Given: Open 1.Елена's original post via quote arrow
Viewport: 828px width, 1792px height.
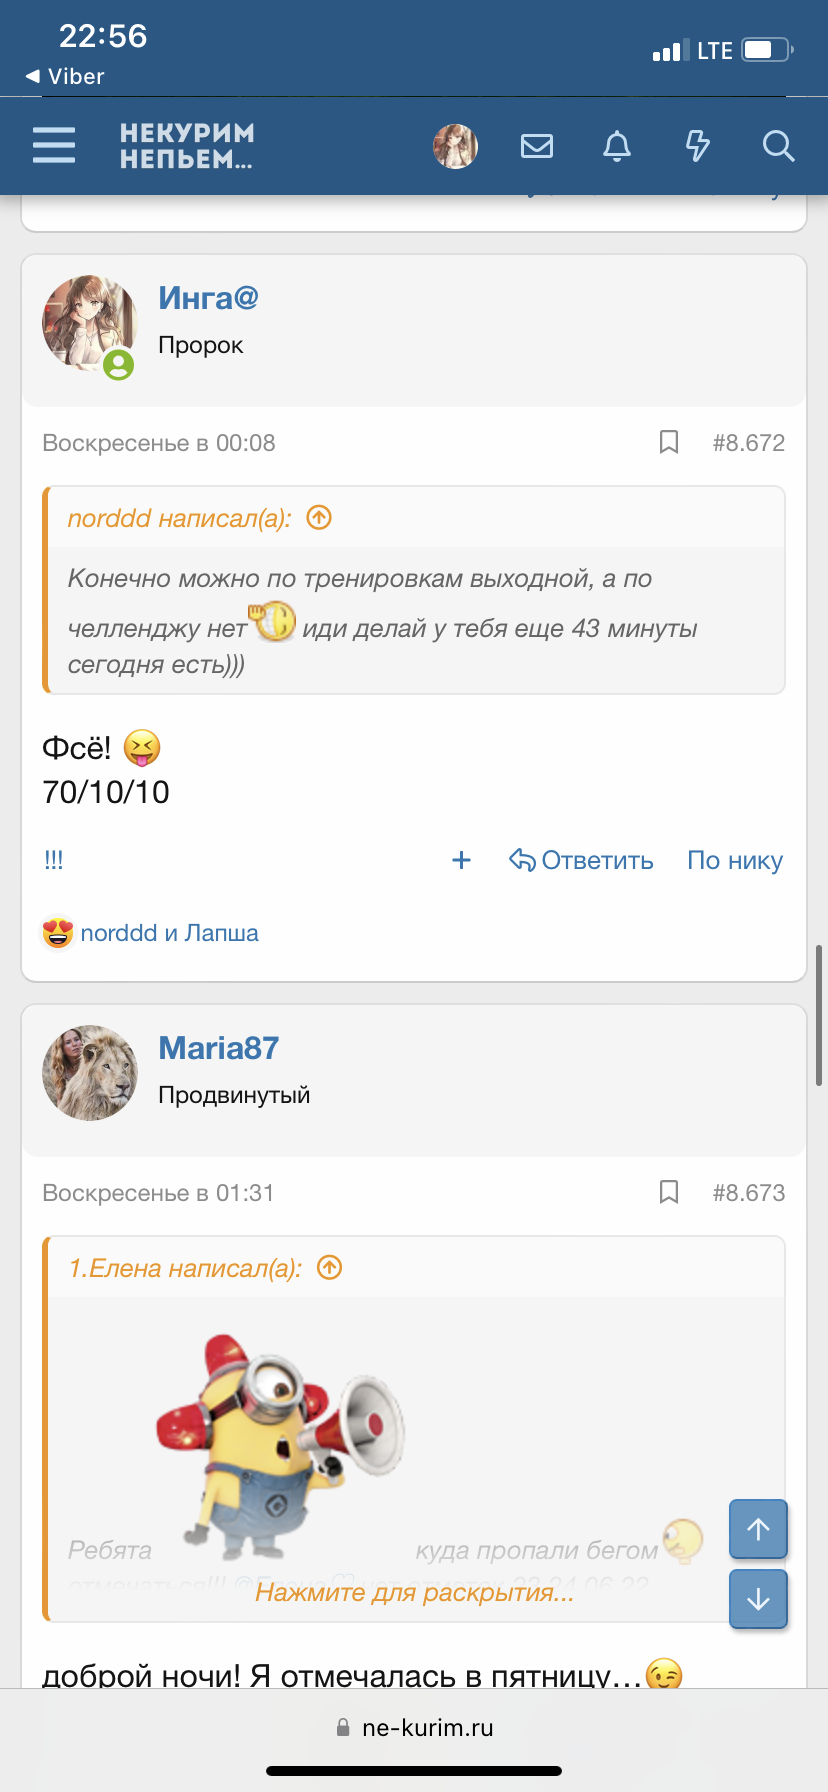Looking at the screenshot, I should pos(330,1266).
